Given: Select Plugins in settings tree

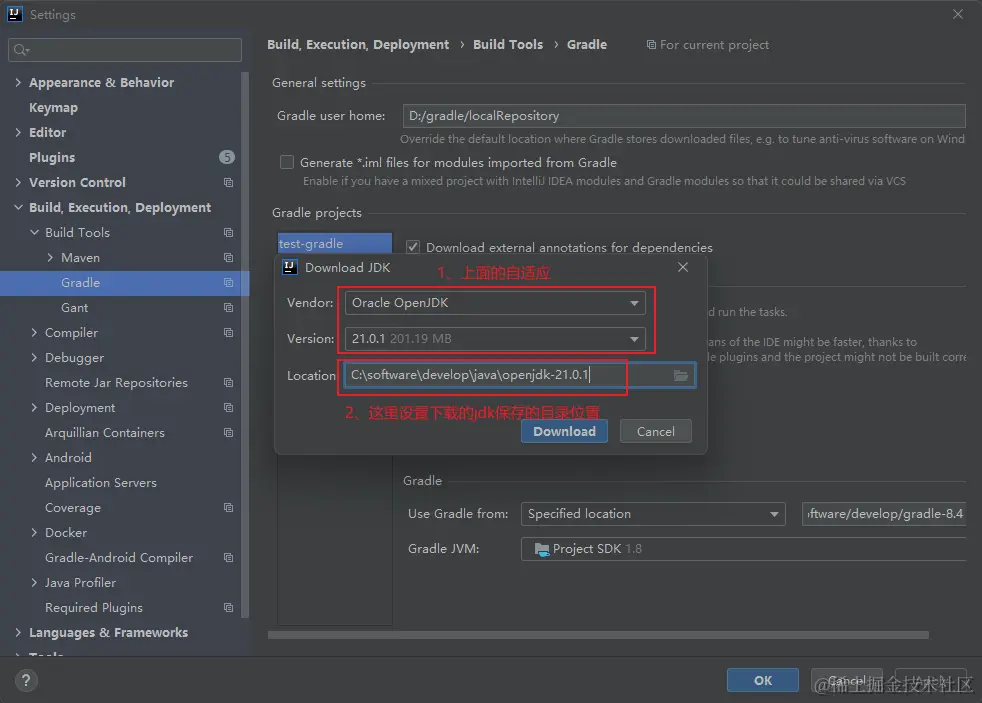Looking at the screenshot, I should tap(52, 158).
